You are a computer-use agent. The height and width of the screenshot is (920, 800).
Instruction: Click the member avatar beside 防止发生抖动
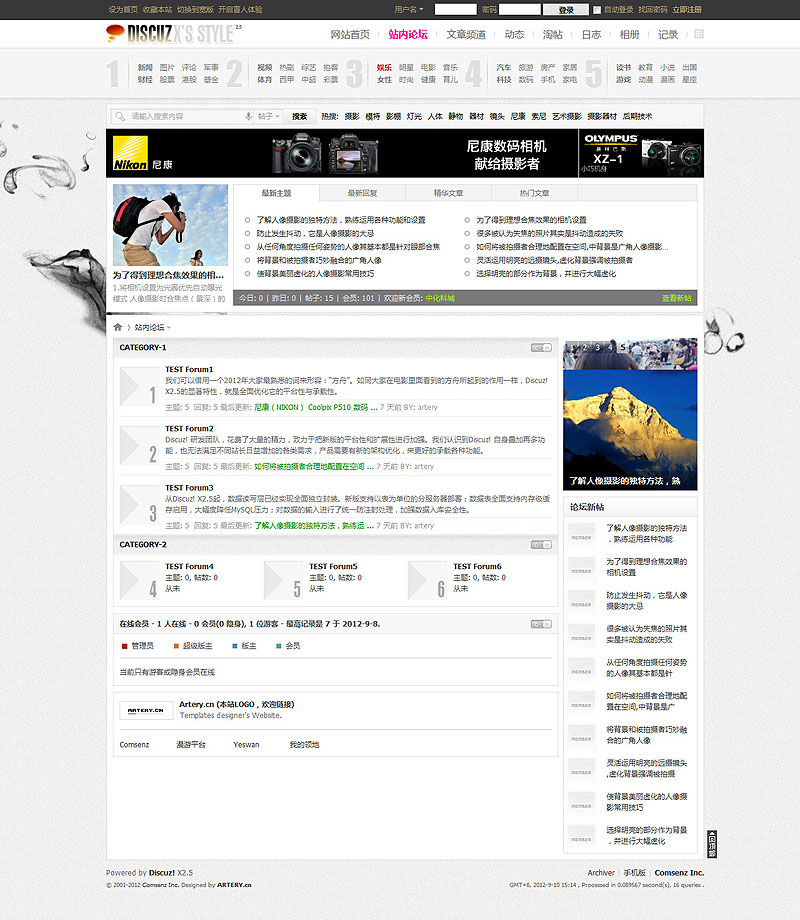[581, 604]
